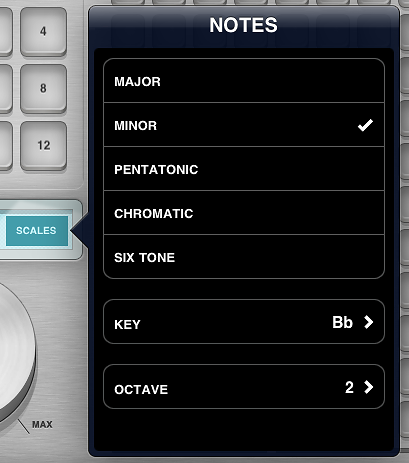Click the MAX label of the knob
The width and height of the screenshot is (409, 463).
click(42, 424)
